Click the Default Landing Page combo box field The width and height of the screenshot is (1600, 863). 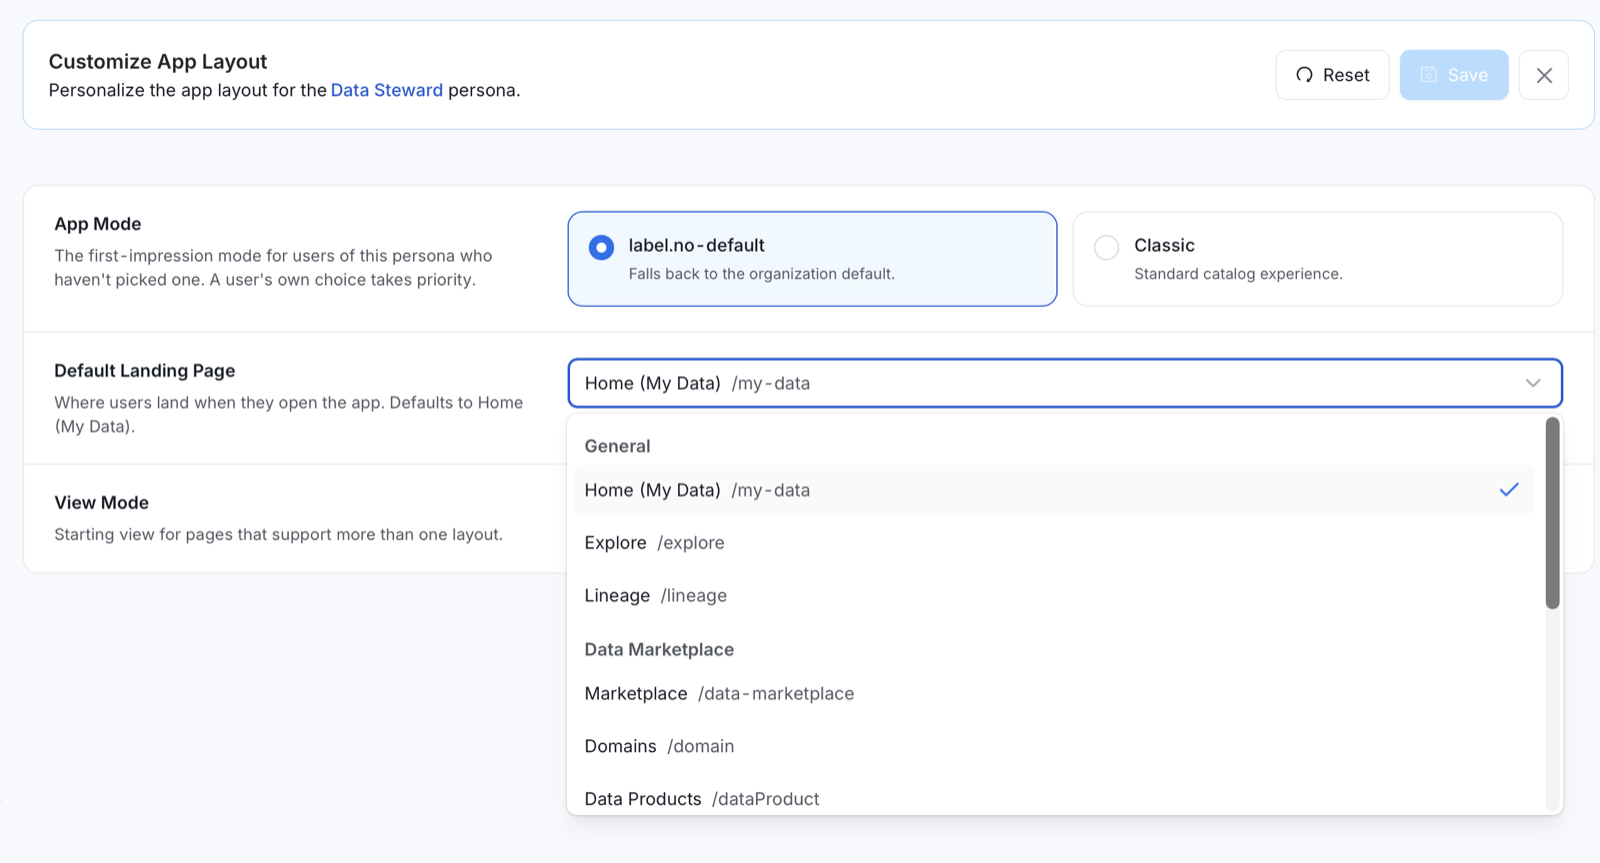click(x=1065, y=383)
